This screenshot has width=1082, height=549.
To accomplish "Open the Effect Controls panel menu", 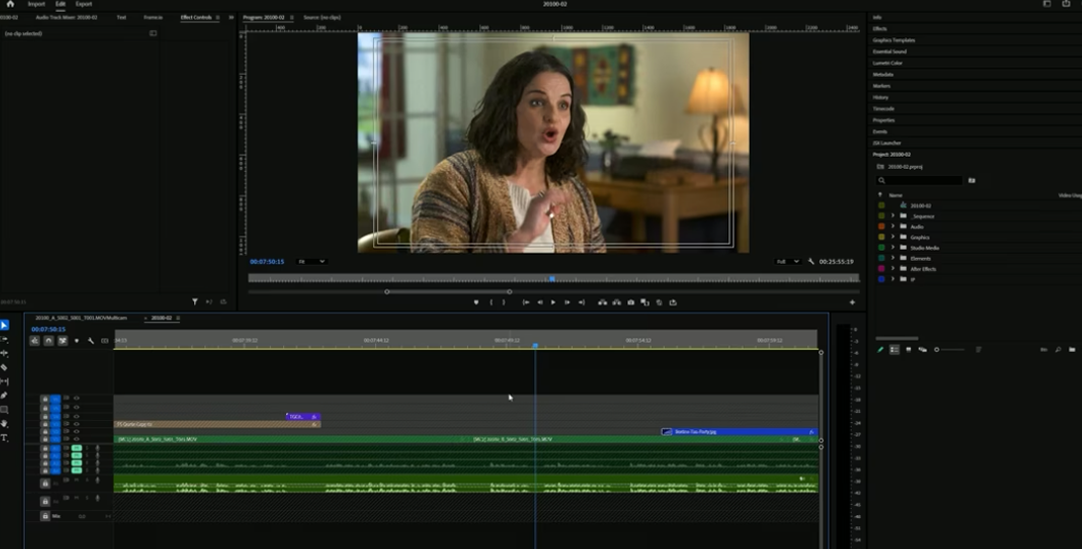I will [x=217, y=17].
